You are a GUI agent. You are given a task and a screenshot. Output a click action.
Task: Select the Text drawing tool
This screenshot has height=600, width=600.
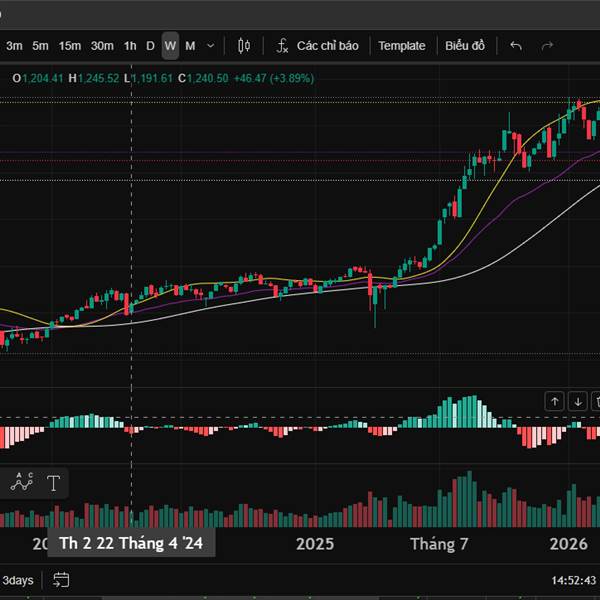(x=53, y=483)
